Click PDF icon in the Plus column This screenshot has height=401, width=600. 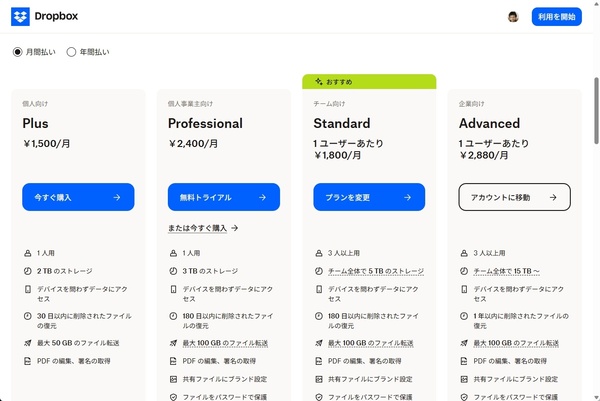[28, 361]
